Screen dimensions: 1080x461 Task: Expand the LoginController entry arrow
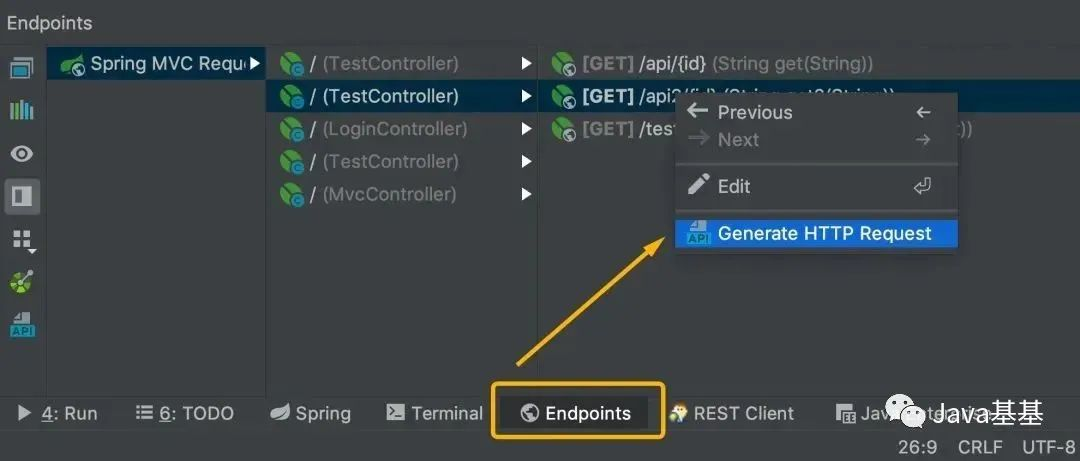click(526, 129)
